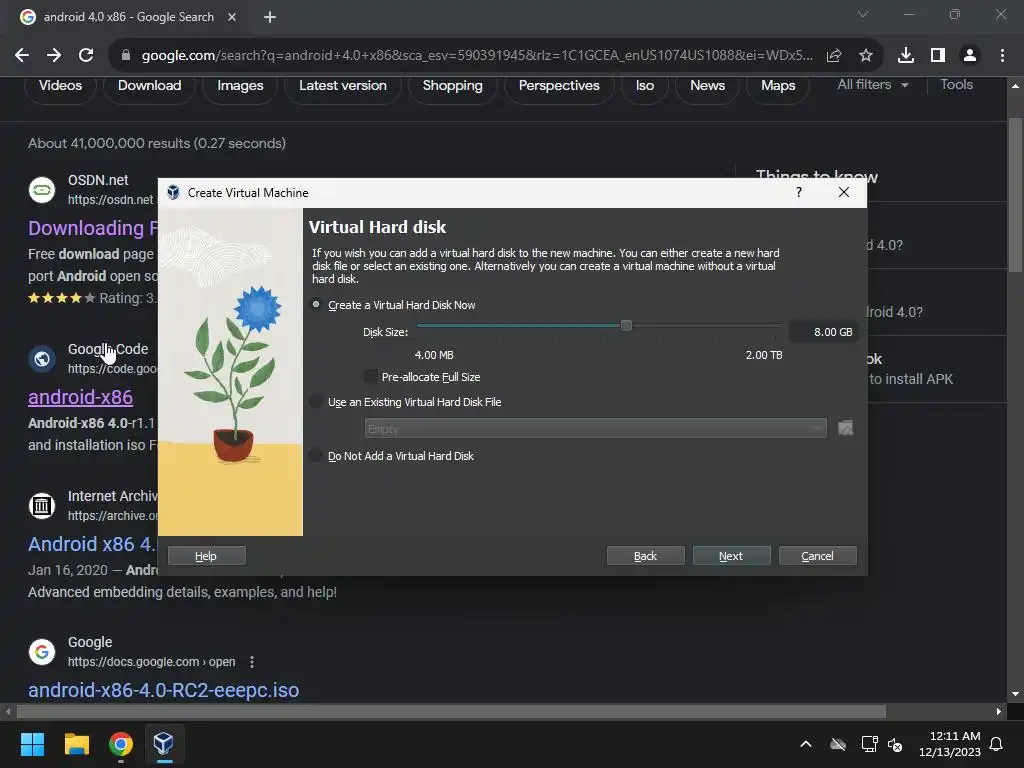The width and height of the screenshot is (1024, 768).
Task: Filter results by Iso
Action: 645,86
